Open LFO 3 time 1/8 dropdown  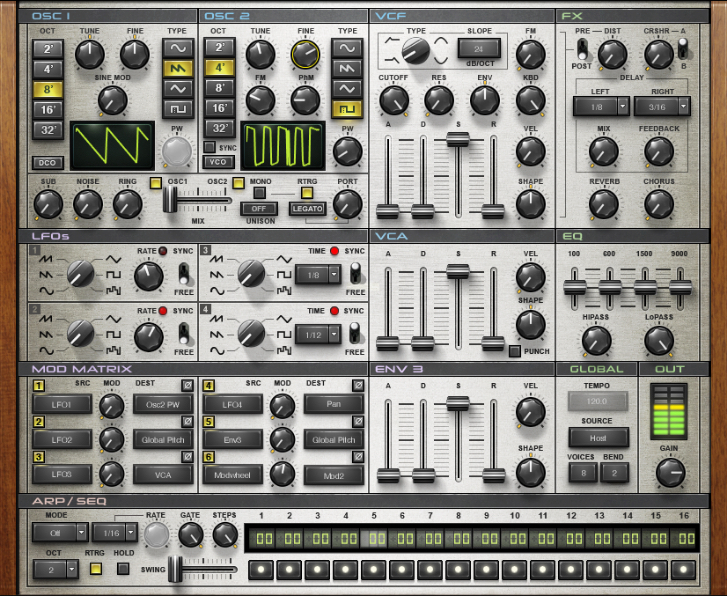[318, 275]
